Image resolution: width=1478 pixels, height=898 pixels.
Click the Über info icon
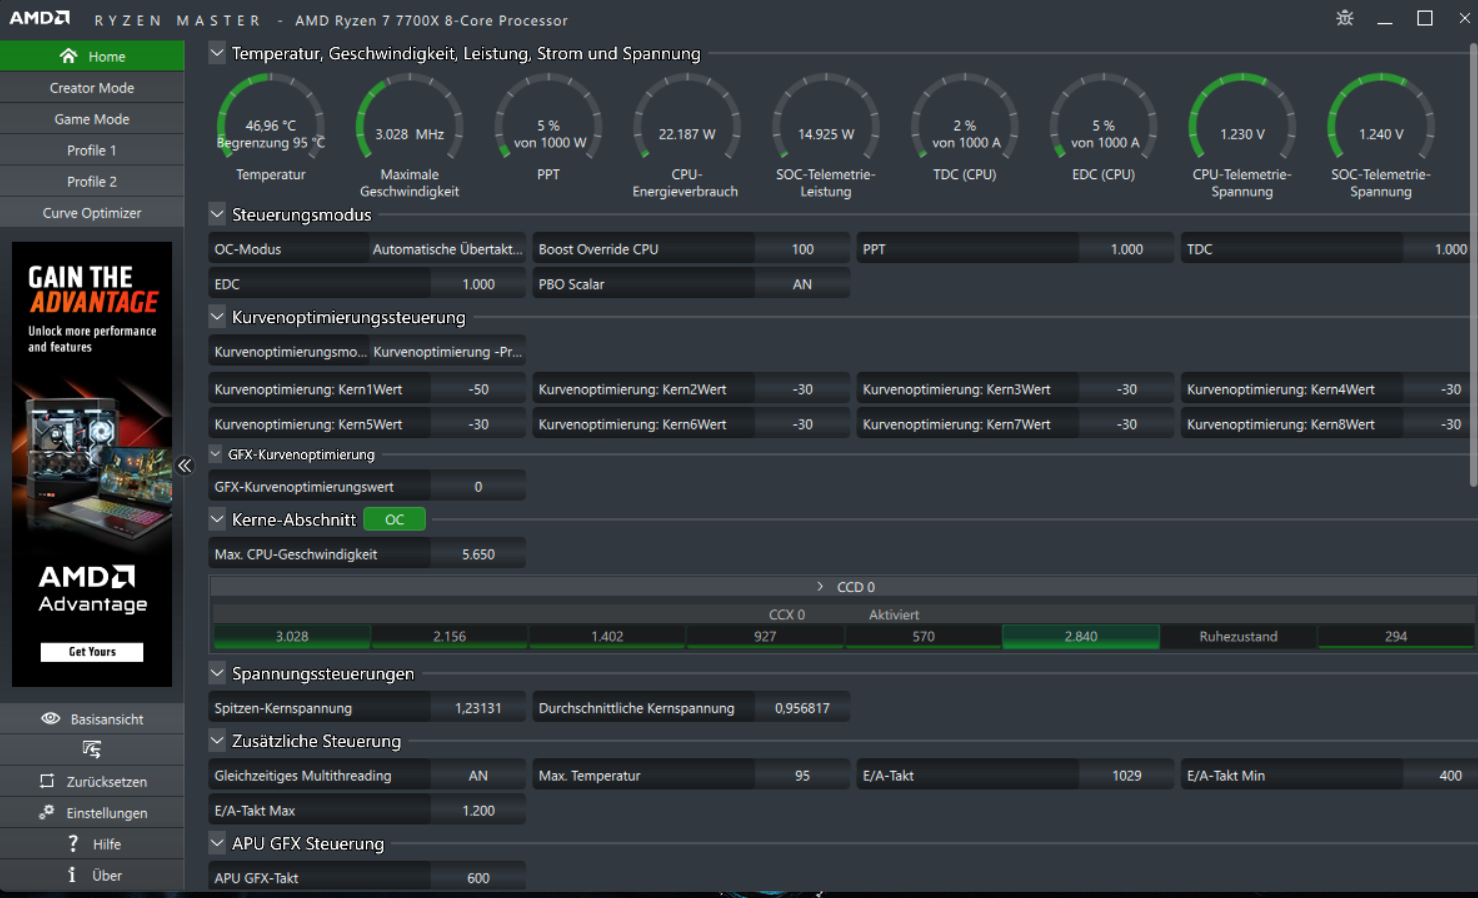[72, 874]
